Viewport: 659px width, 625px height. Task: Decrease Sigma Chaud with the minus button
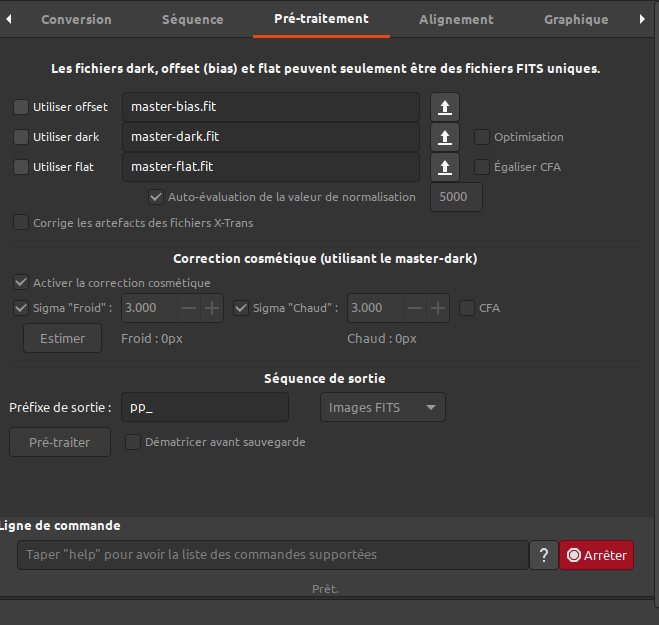coord(414,308)
